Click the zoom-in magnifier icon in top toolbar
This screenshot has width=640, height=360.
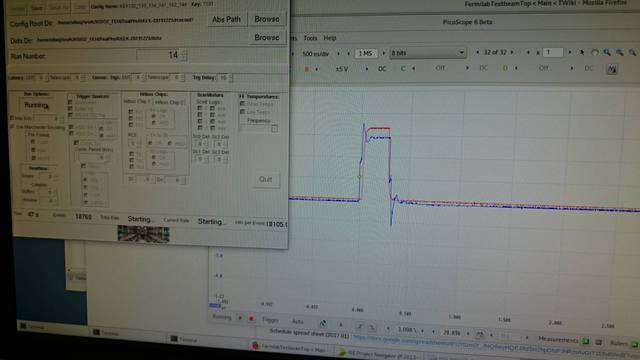coord(607,52)
